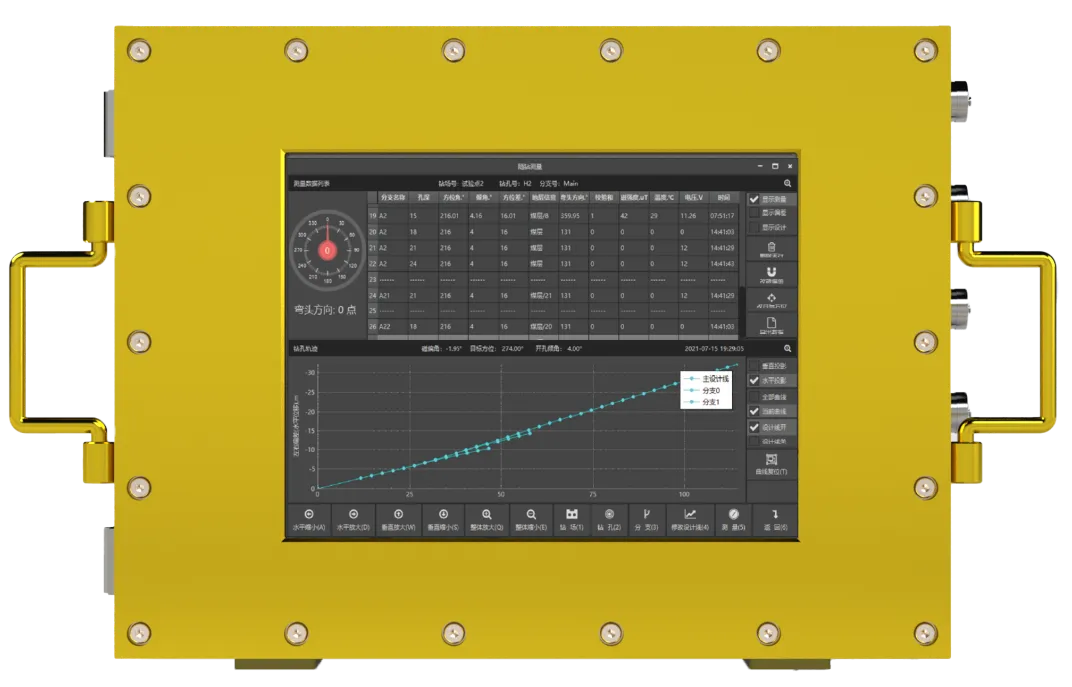The image size is (1072, 687).
Task: Select table row 22 header
Action: (373, 263)
